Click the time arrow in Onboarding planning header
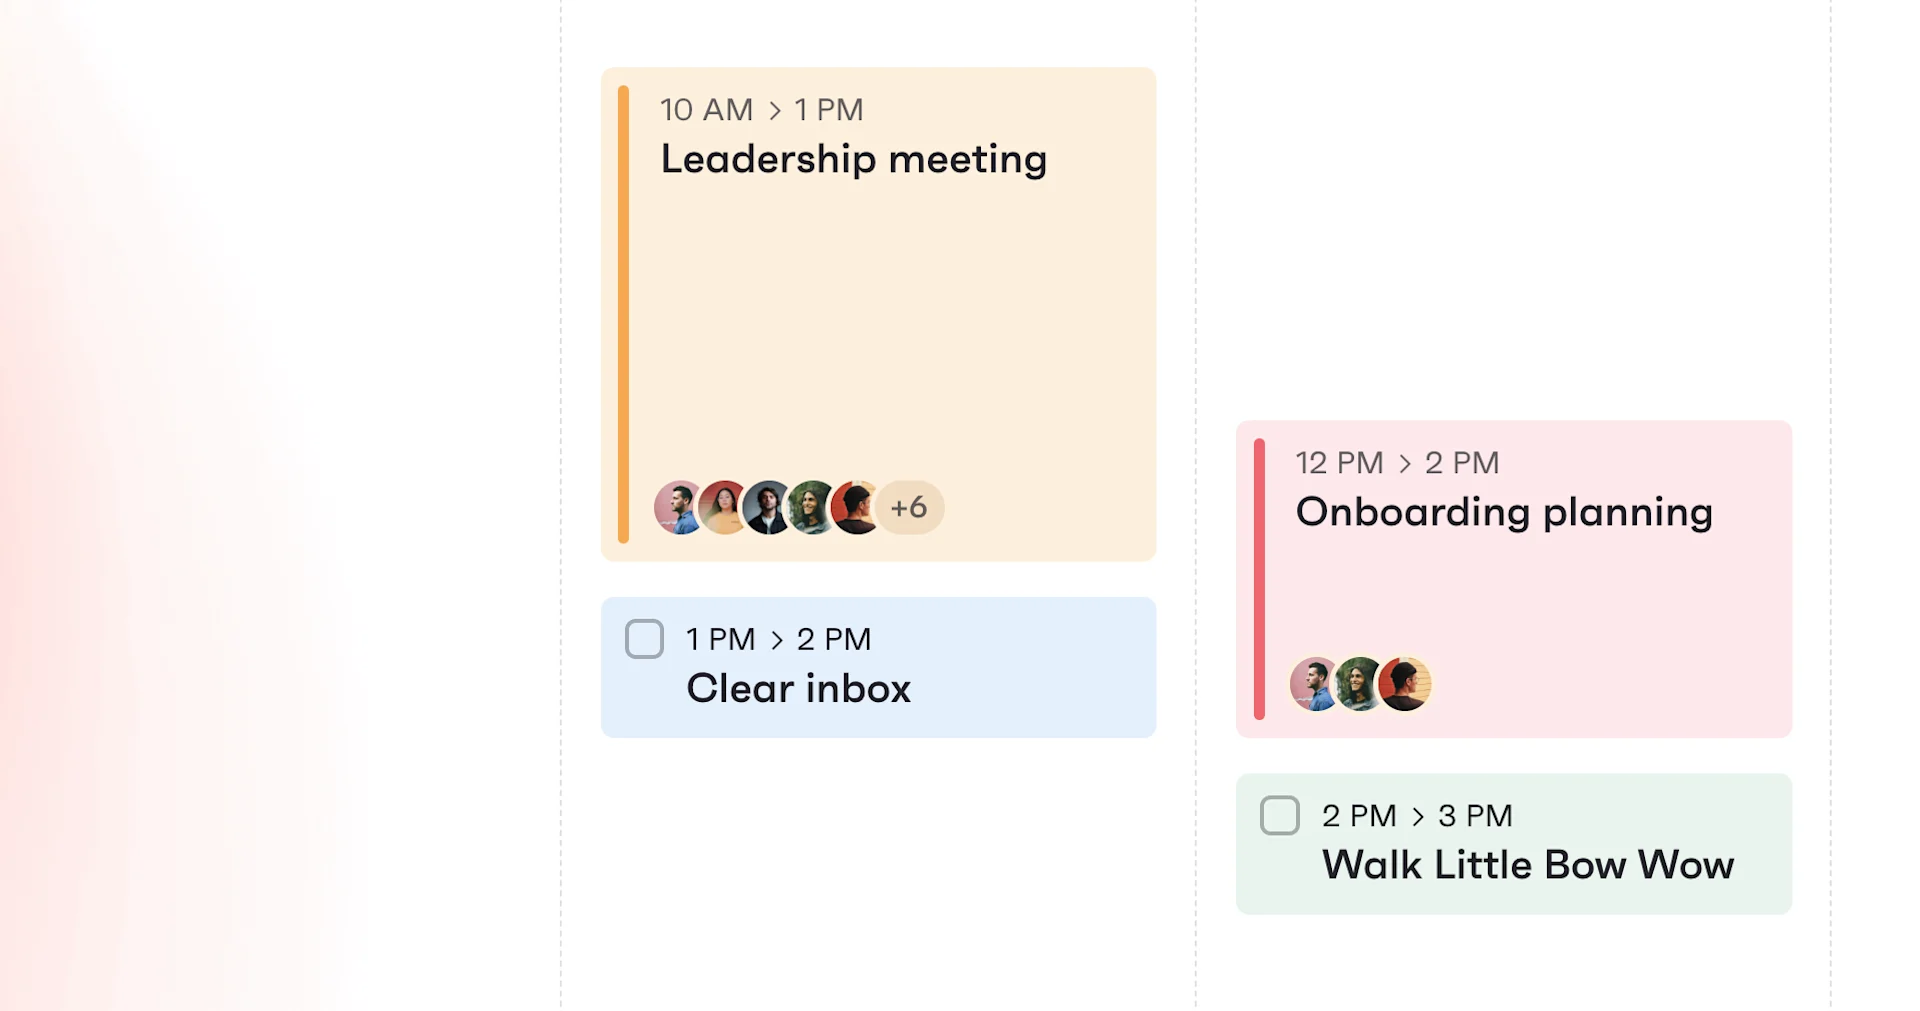Viewport: 1920px width, 1011px height. [1404, 463]
